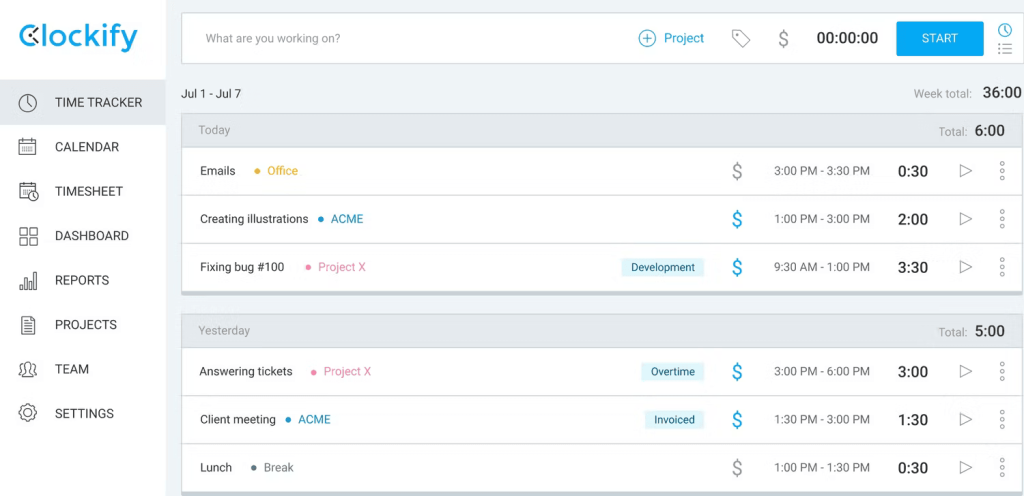
Task: Click the 1:30 duration of Client meeting
Action: [913, 420]
